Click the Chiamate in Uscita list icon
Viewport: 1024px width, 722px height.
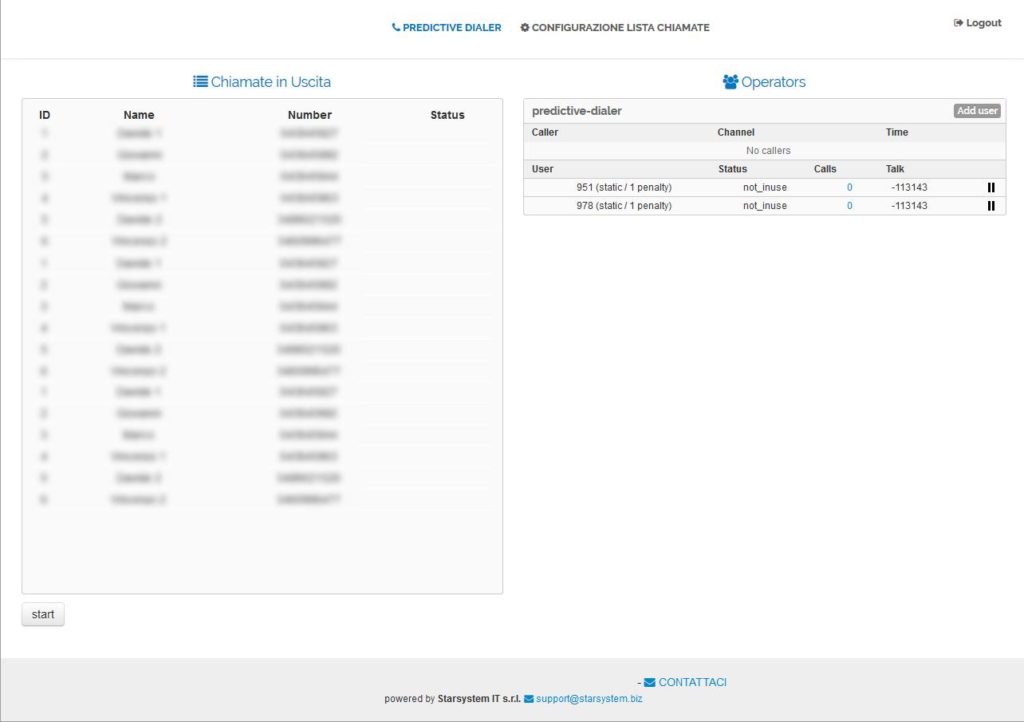200,82
